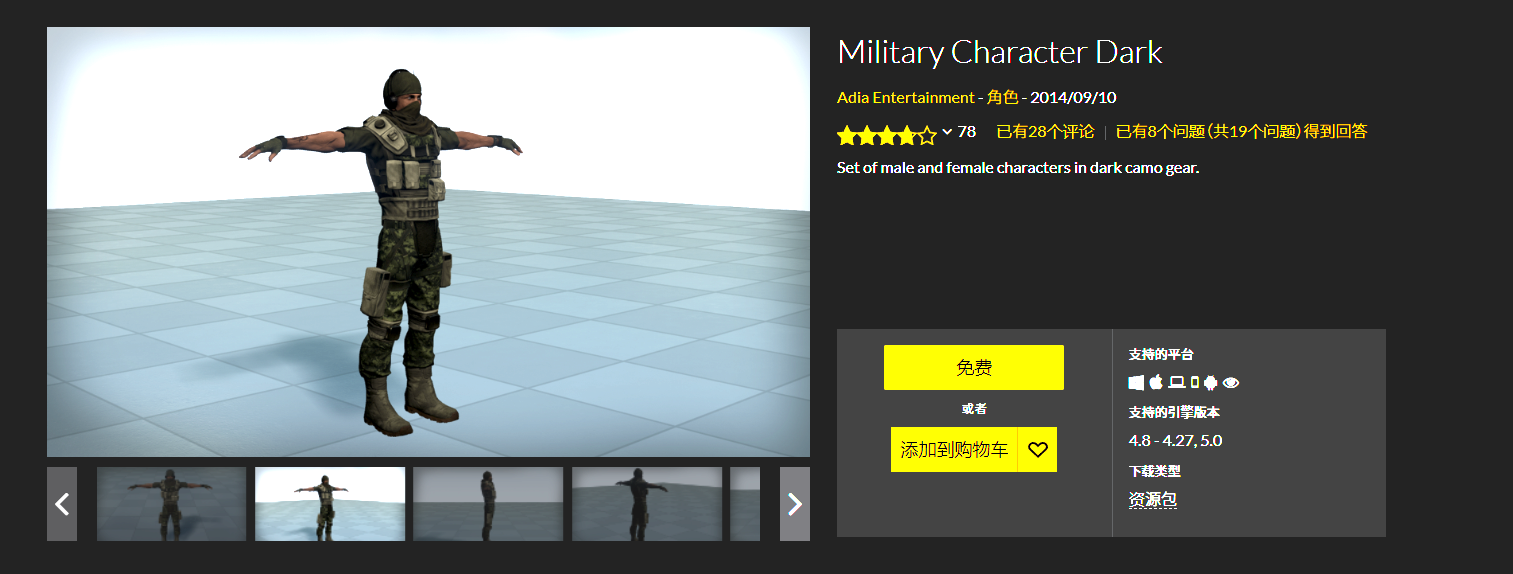Add the asset to wishlist with heart icon
Image resolution: width=1513 pixels, height=574 pixels.
point(1037,450)
